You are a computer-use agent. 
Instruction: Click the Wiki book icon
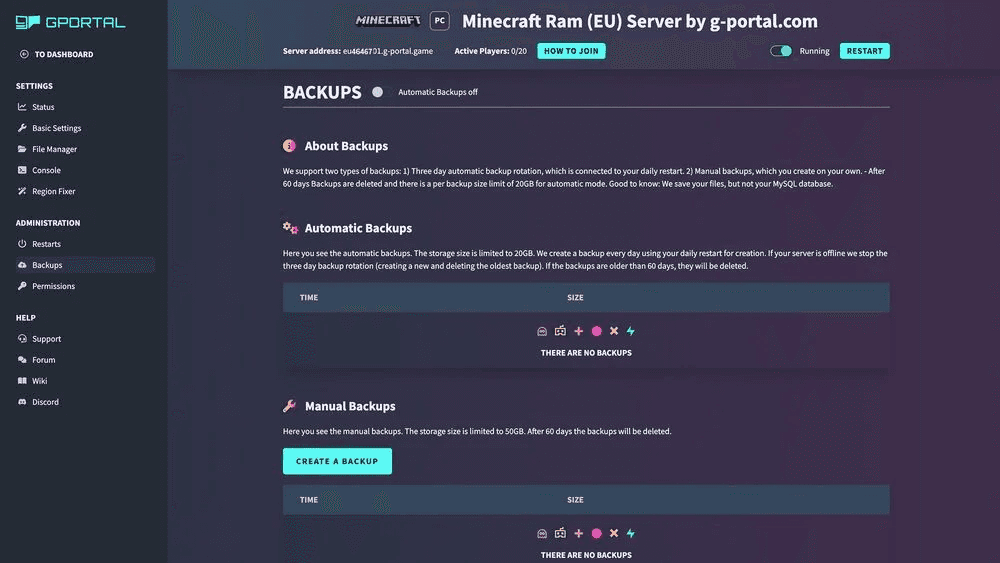point(22,381)
